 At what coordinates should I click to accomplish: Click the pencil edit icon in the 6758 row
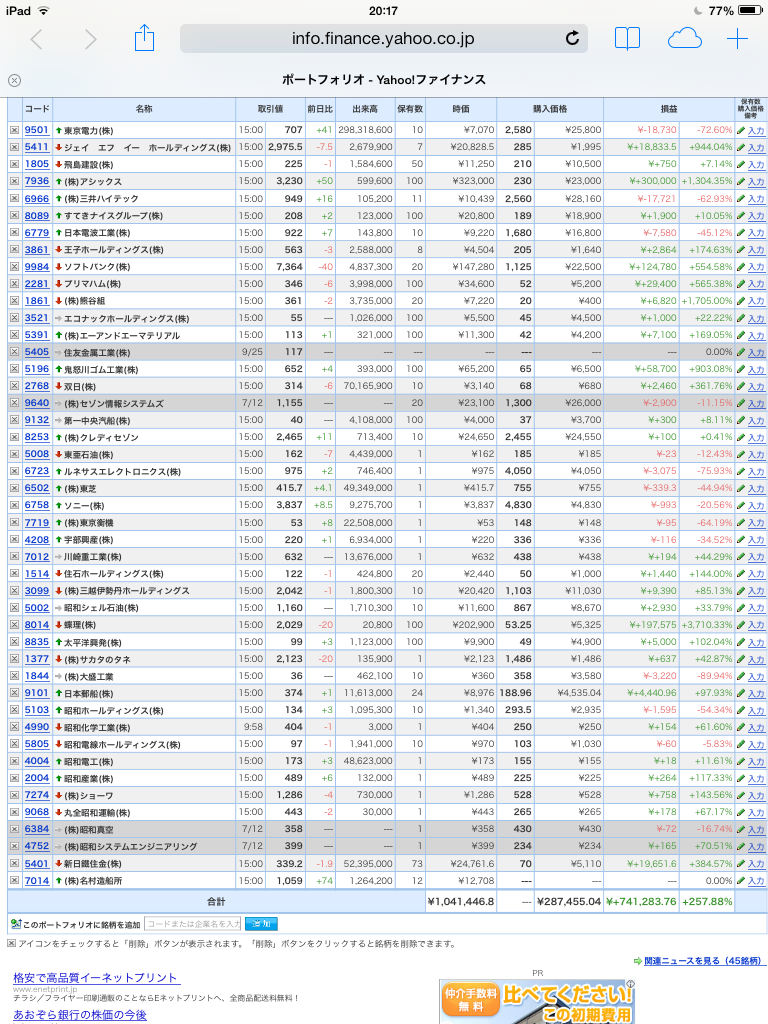(x=741, y=505)
